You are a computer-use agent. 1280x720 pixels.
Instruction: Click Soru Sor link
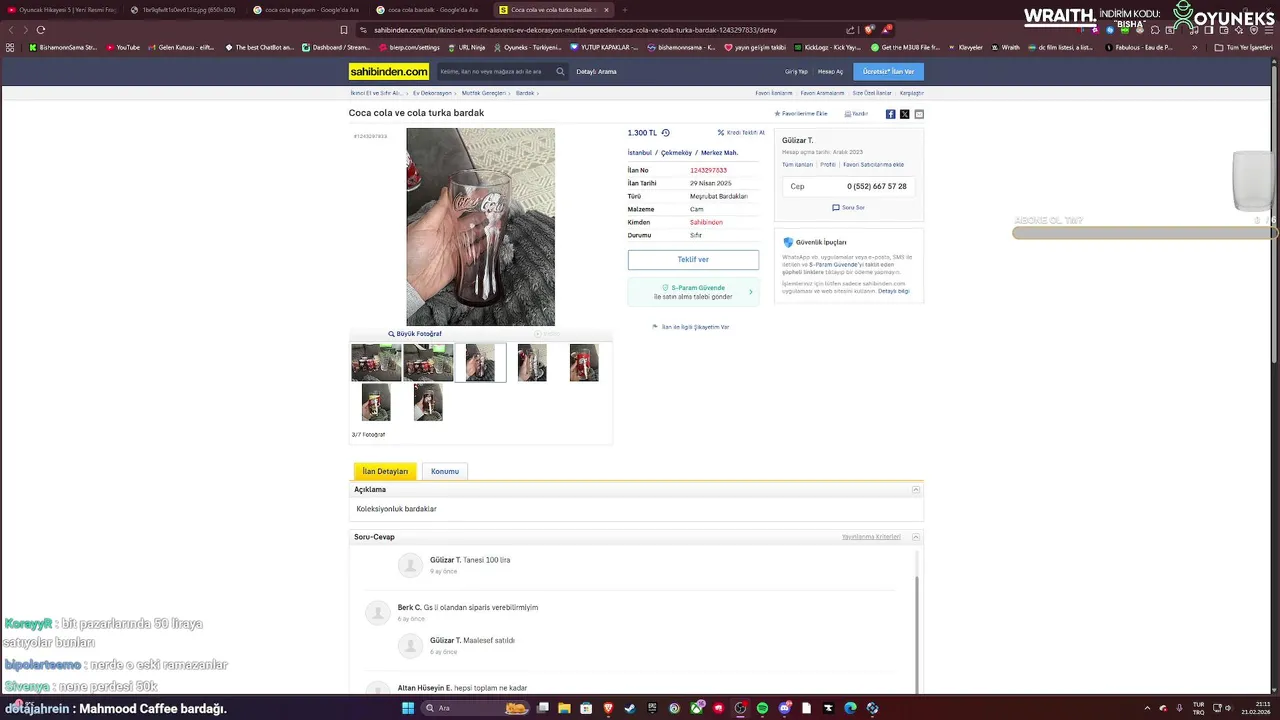[848, 208]
